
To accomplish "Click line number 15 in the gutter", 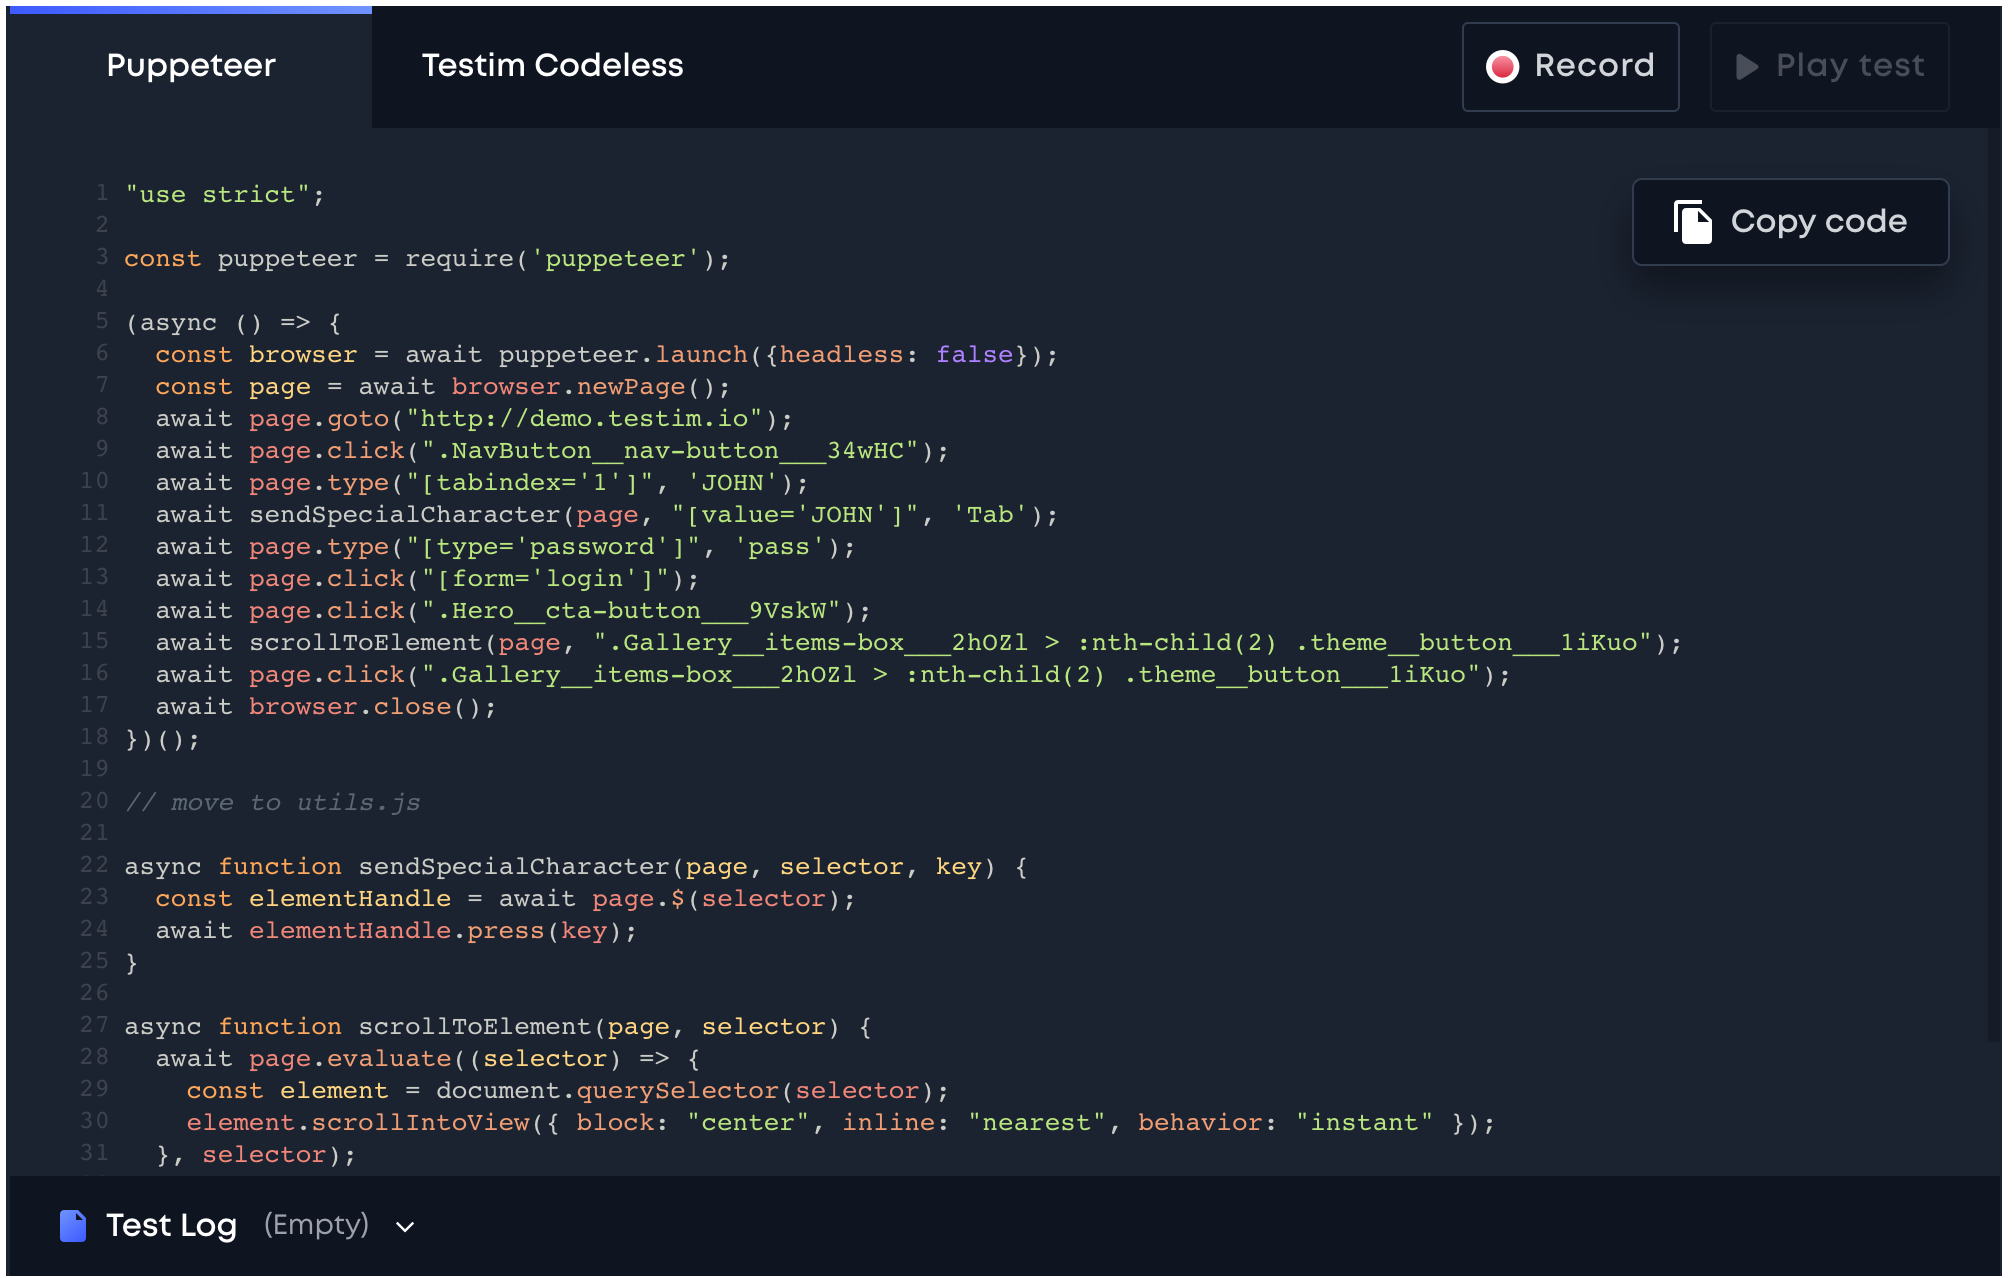I will point(95,642).
